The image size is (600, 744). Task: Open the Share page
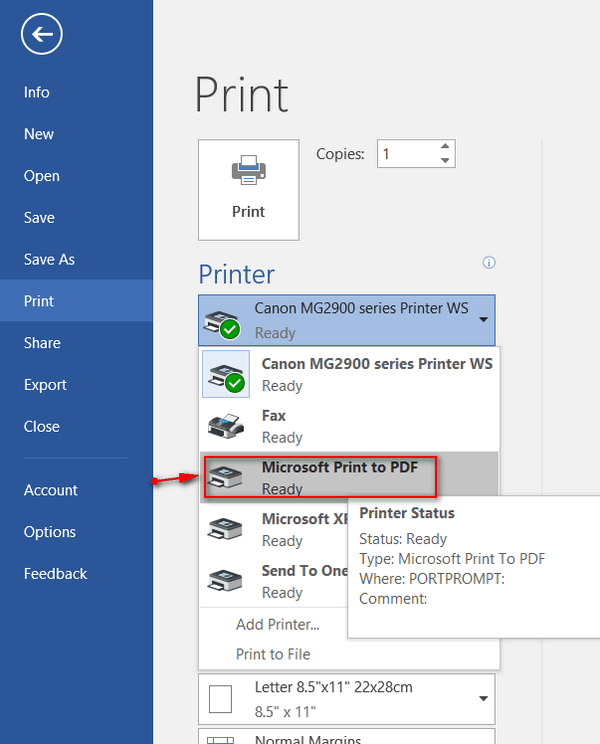[x=42, y=343]
